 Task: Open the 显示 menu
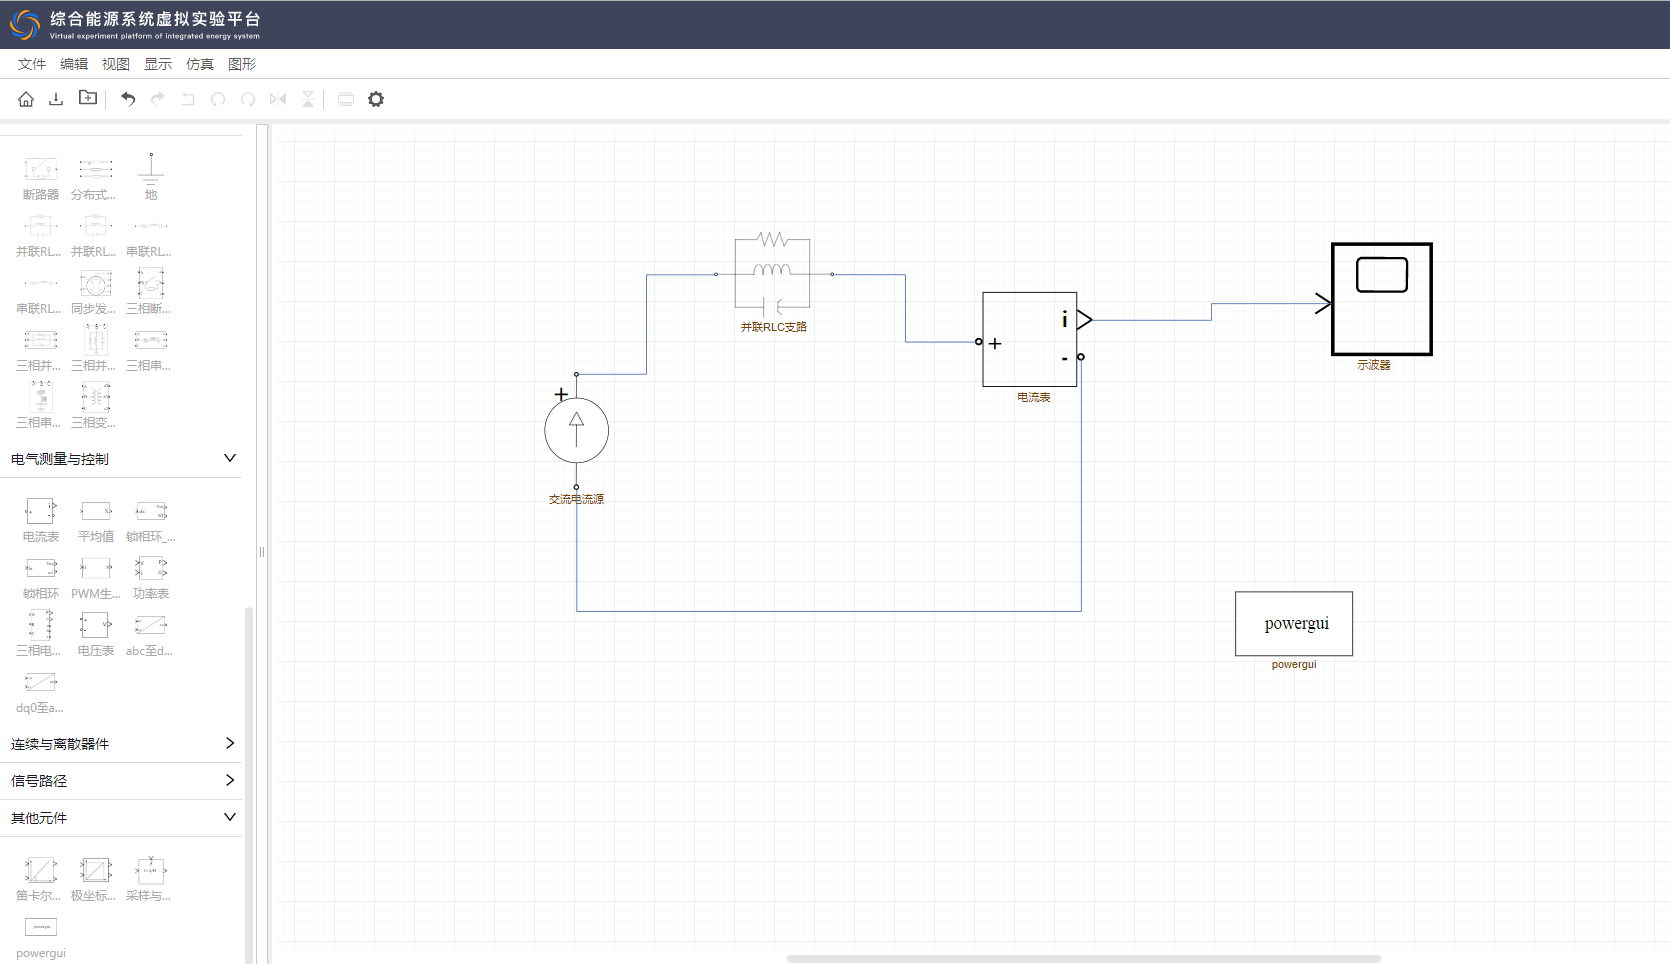(x=158, y=64)
